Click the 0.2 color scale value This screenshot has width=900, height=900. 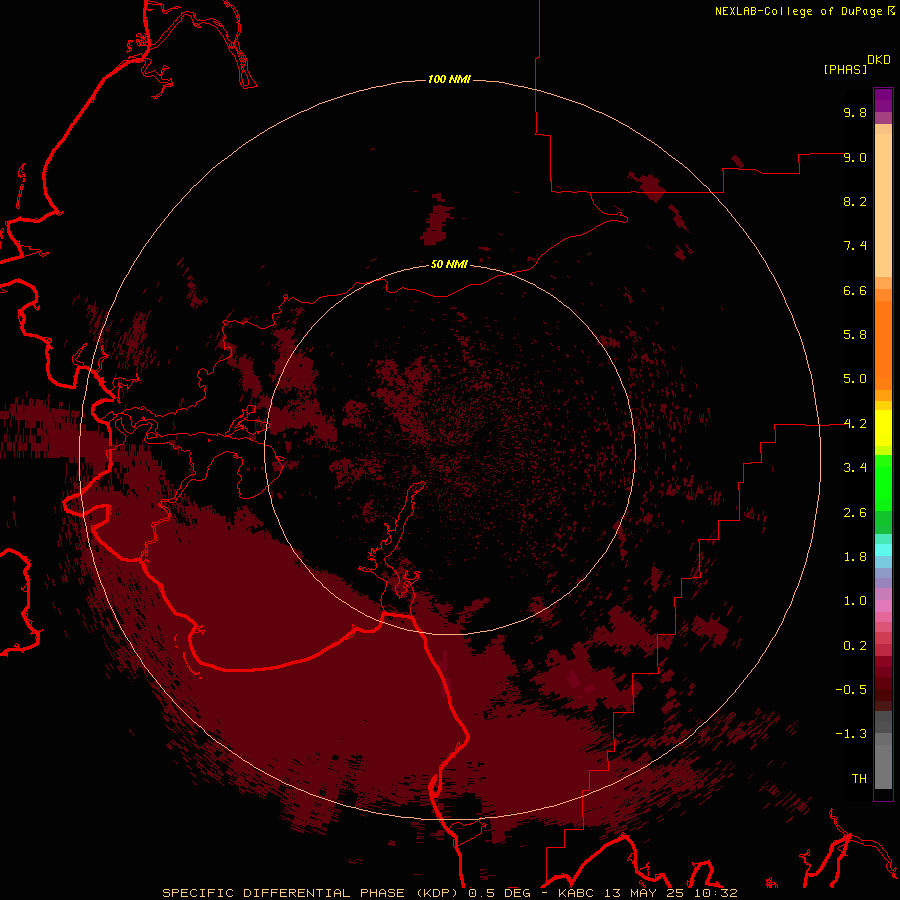855,646
